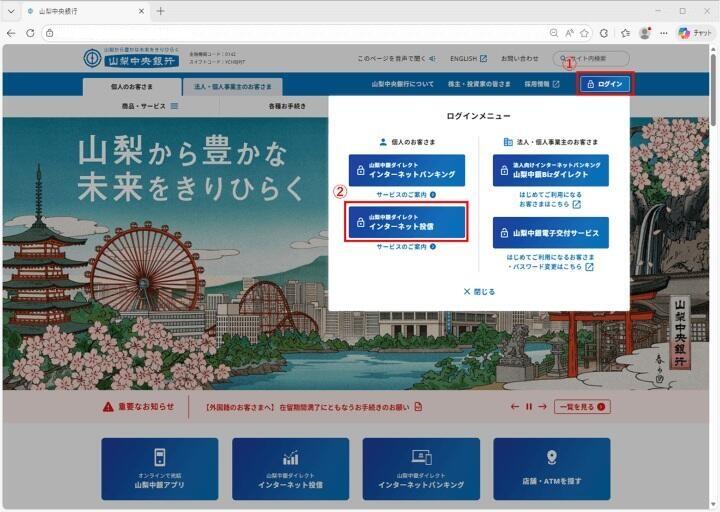Open the ENGLISH site link

point(469,59)
